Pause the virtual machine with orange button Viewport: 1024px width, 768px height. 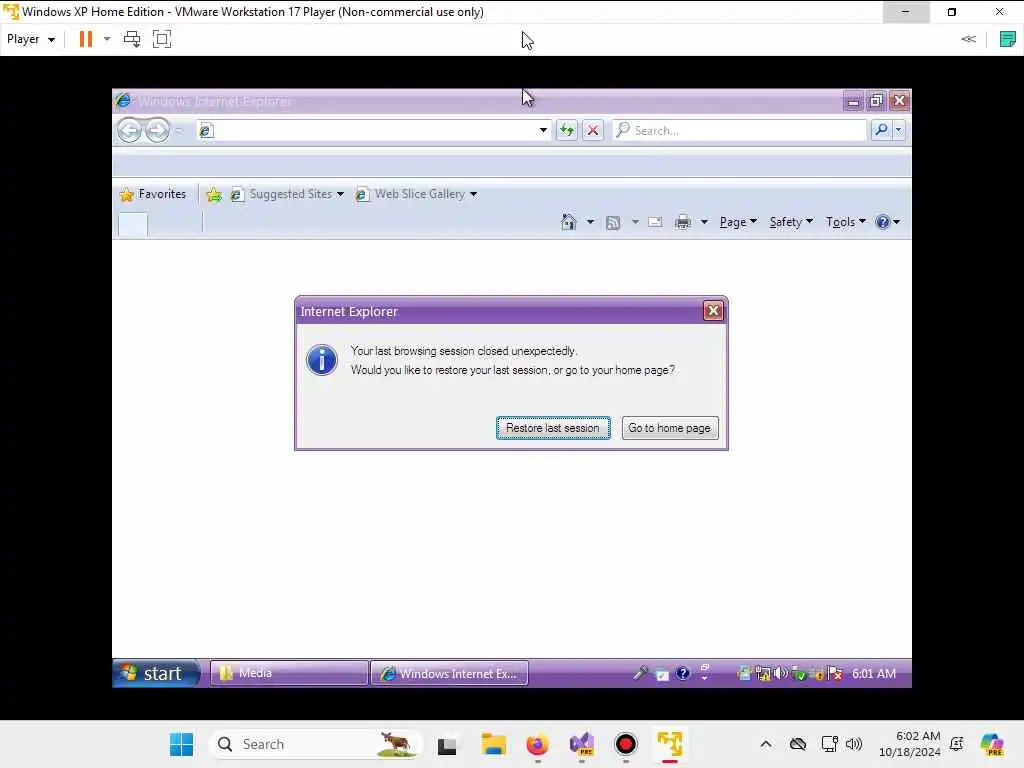pos(86,39)
